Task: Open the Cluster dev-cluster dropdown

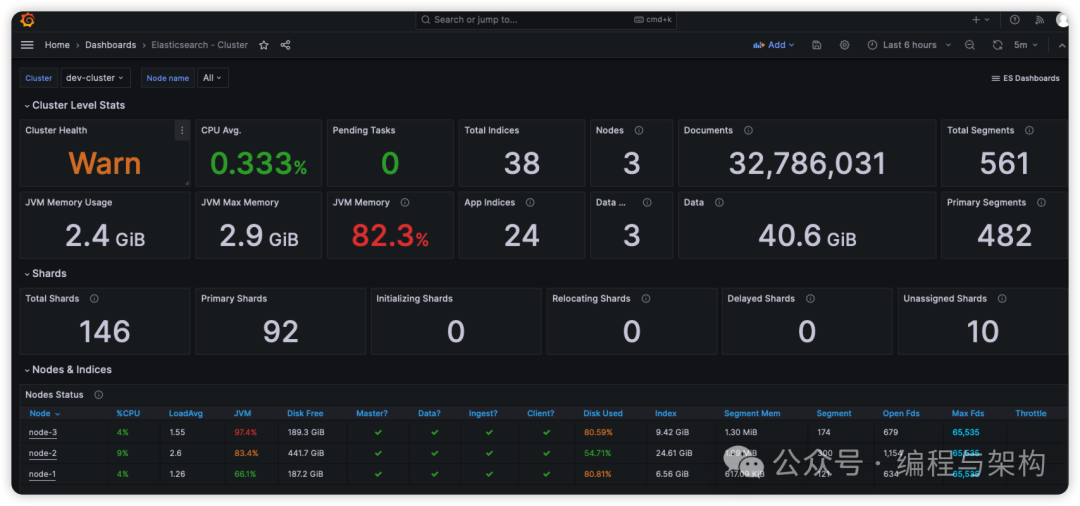Action: pyautogui.click(x=95, y=78)
